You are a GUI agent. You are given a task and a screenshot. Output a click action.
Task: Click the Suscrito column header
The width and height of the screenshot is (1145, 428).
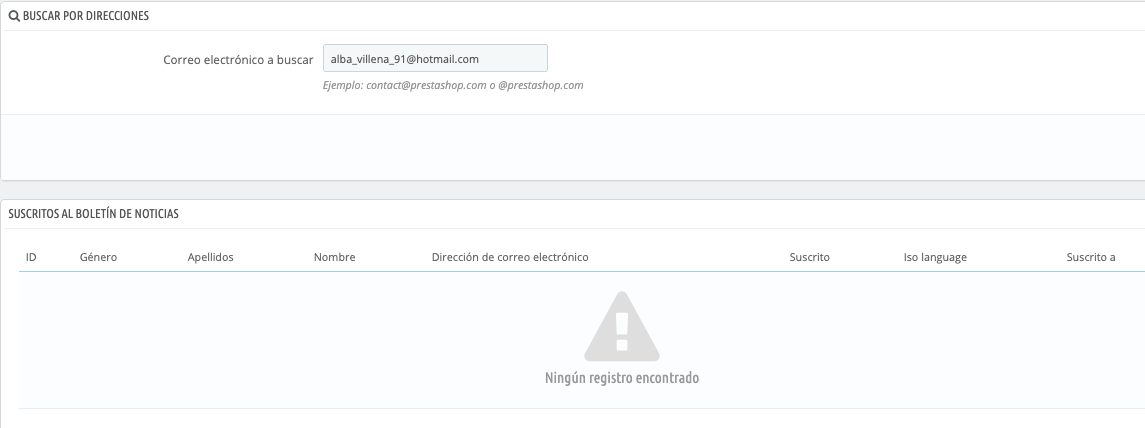pos(809,257)
